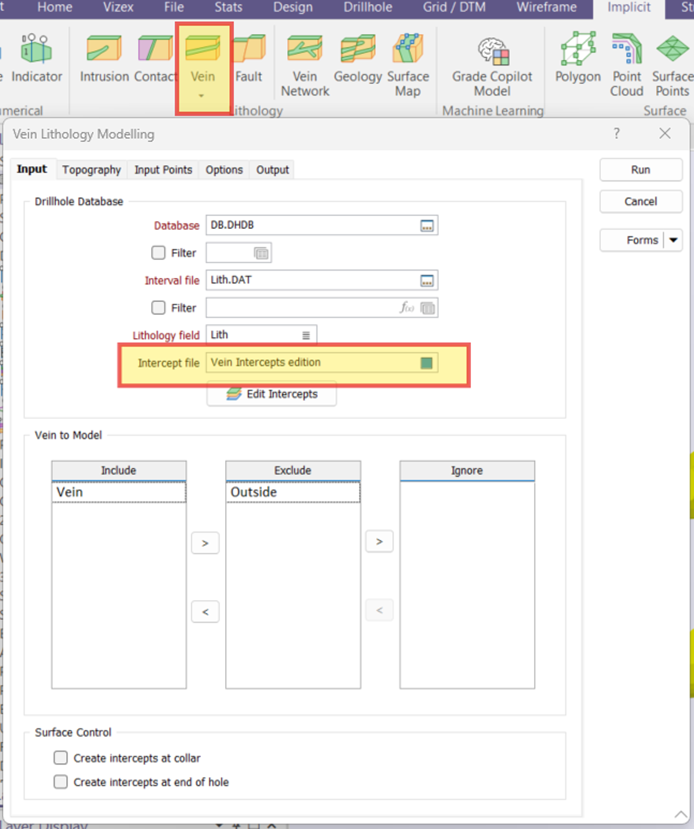Enable the Database Filter checkbox
The height and width of the screenshot is (829, 694).
158,253
